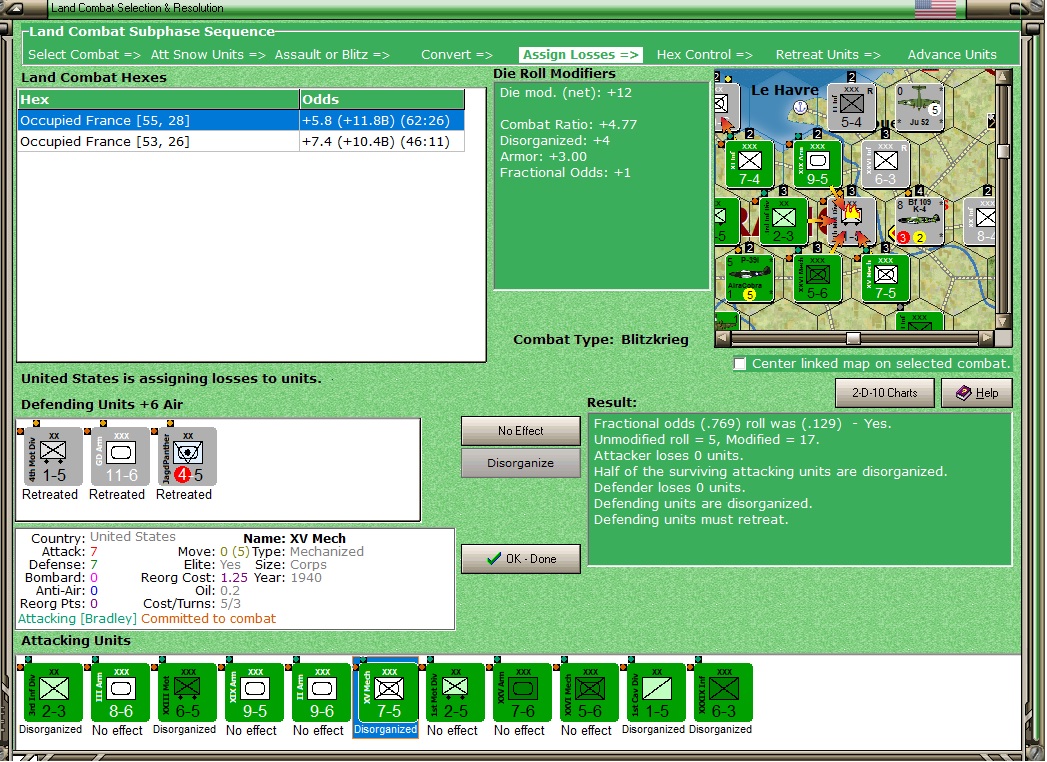
Task: Click the US flag icon in title bar
Action: 935,9
